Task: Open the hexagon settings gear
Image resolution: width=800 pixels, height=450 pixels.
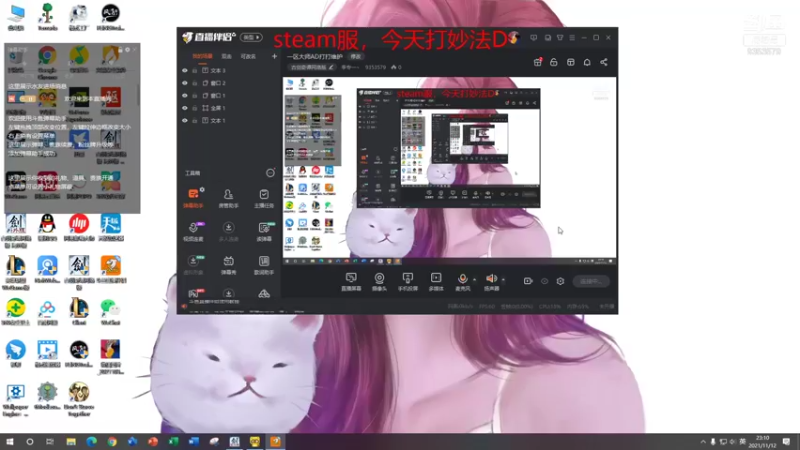Action: click(x=560, y=281)
